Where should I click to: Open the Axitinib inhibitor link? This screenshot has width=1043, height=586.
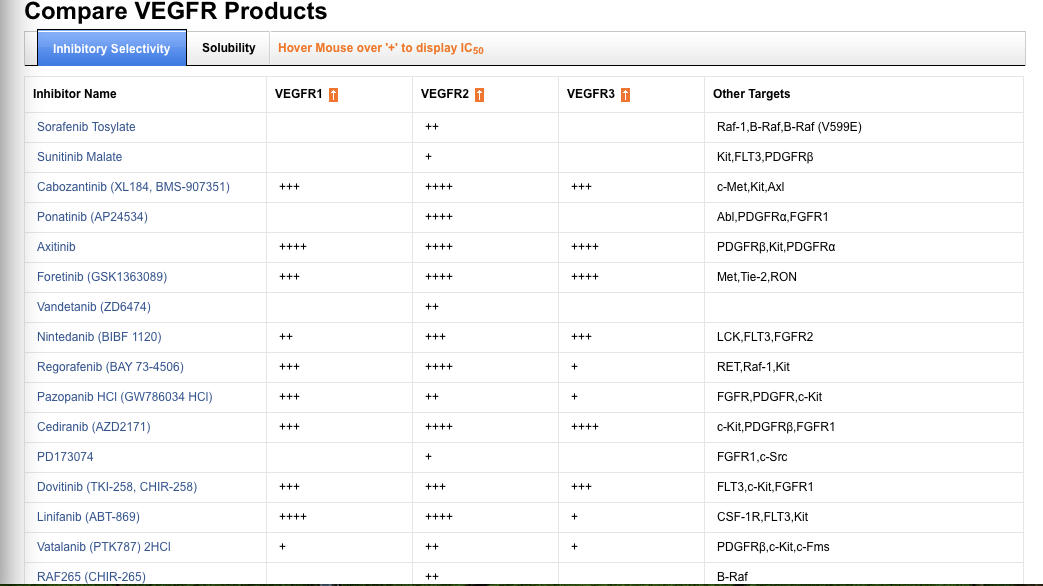[x=56, y=247]
